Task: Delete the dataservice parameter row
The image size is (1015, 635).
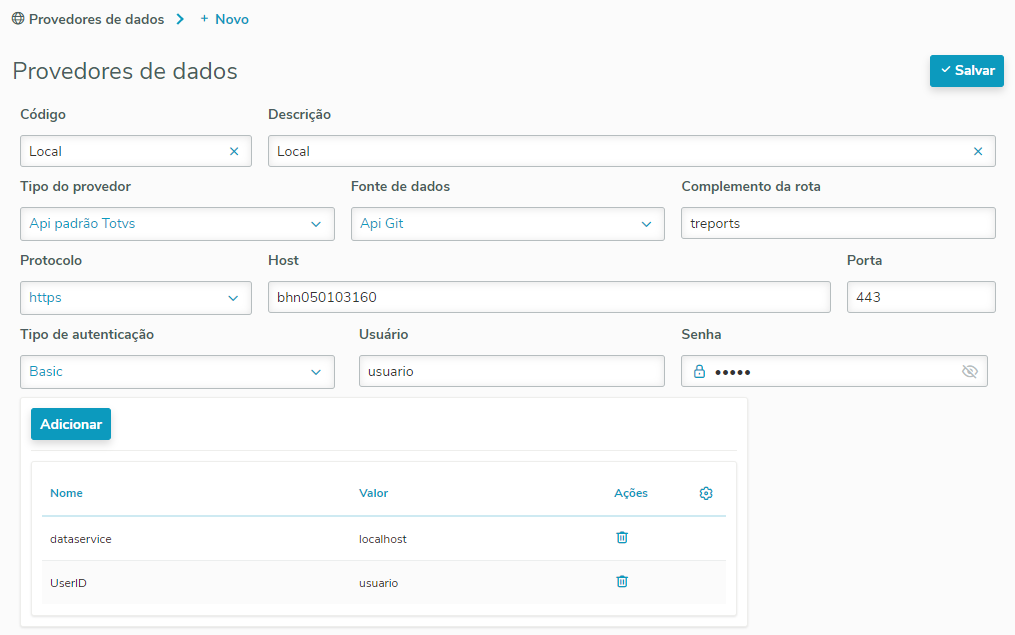Action: (622, 537)
